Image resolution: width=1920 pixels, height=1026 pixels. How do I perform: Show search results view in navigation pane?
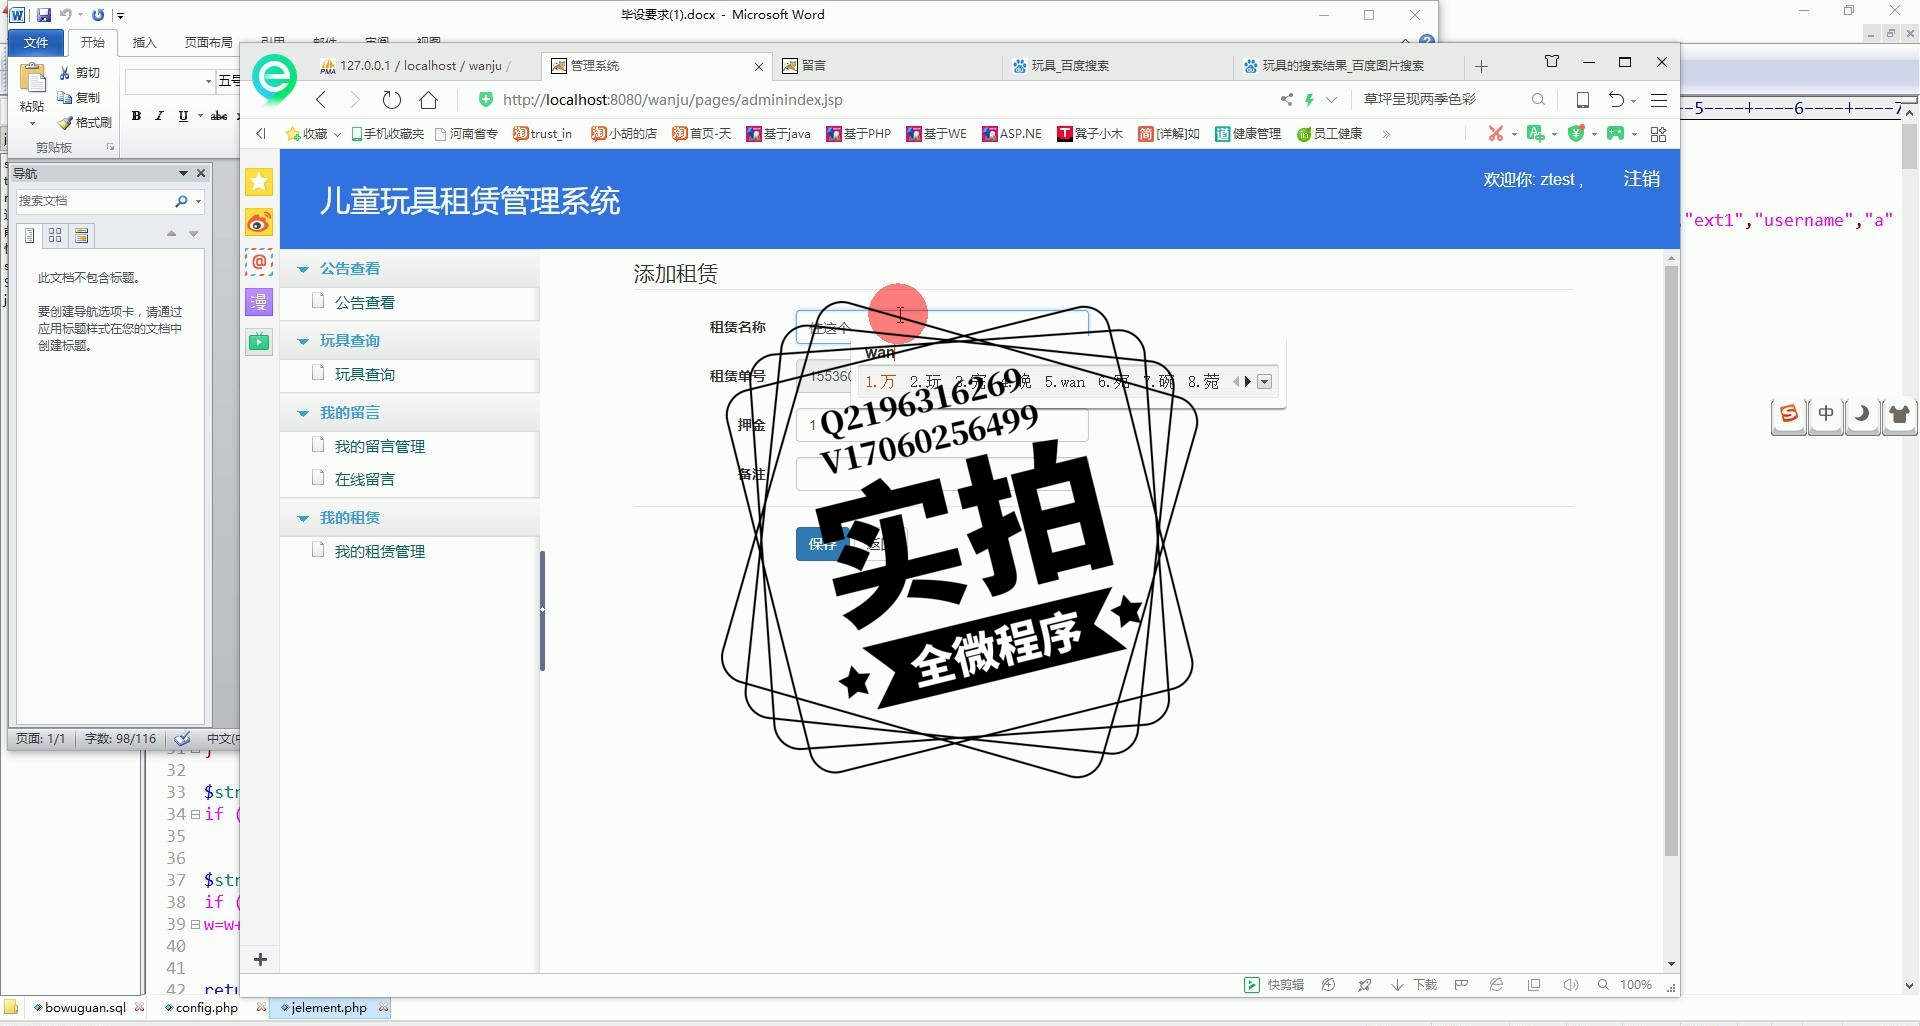click(x=82, y=235)
